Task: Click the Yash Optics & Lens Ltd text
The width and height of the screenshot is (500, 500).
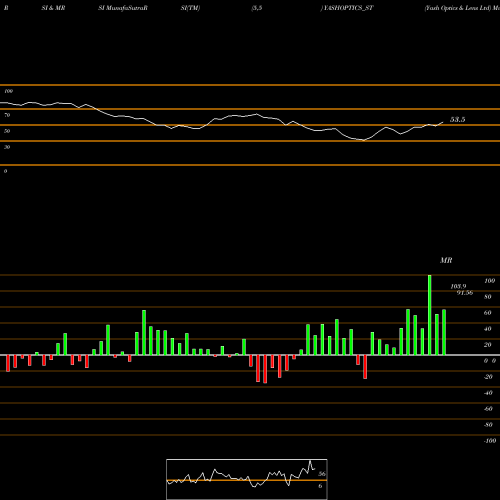Action: (458, 8)
